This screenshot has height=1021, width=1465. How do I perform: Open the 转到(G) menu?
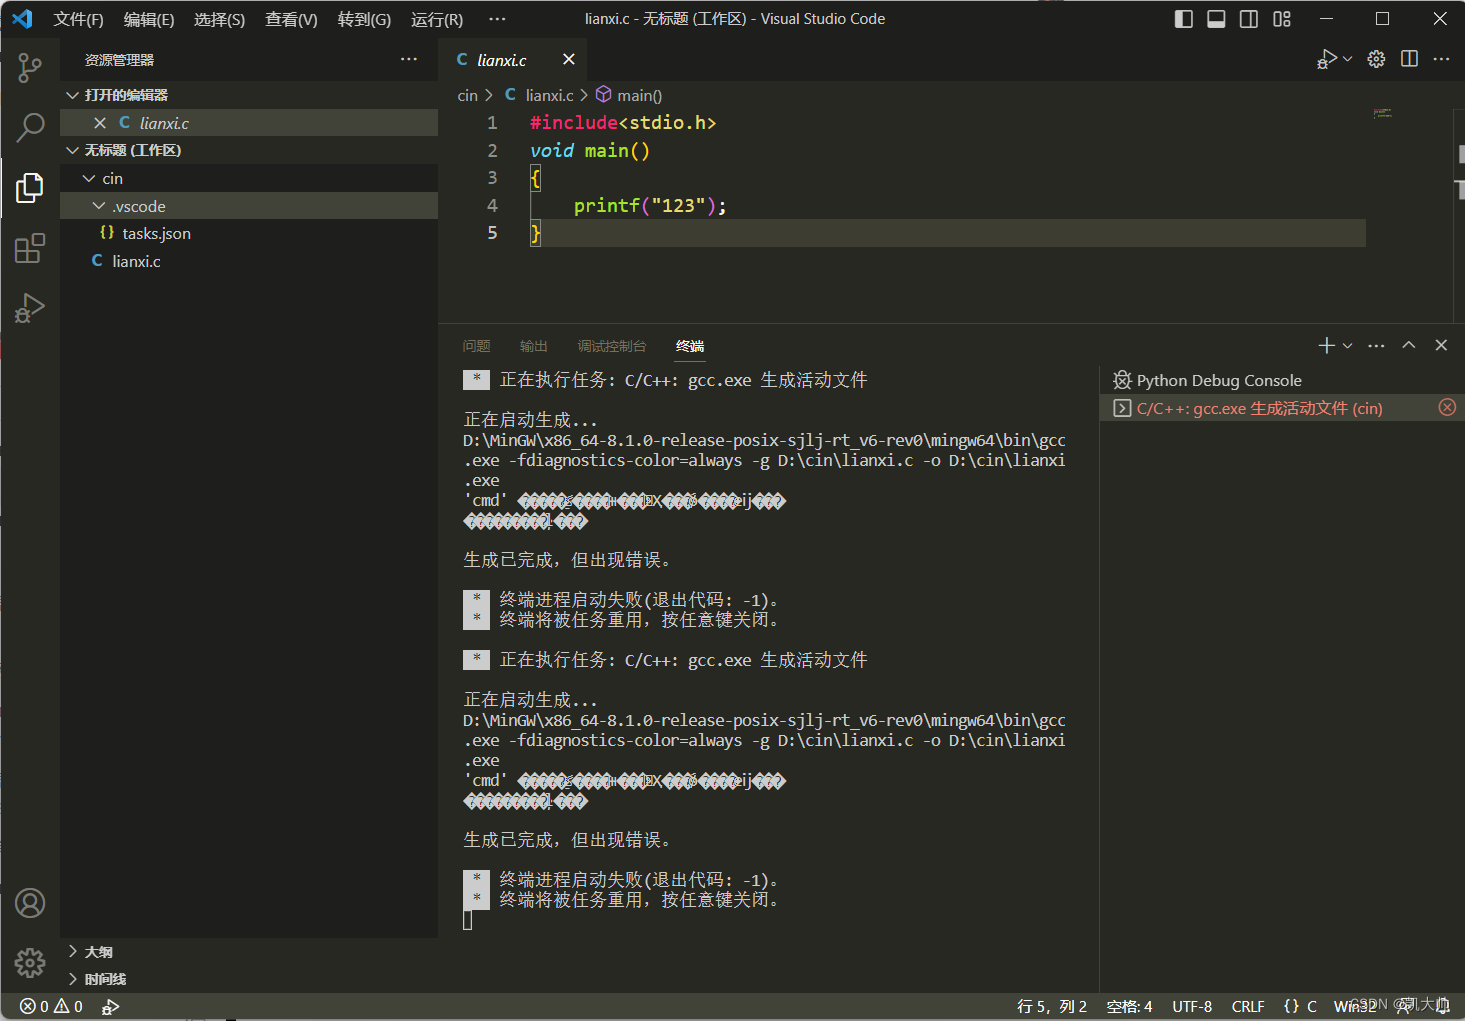coord(364,19)
